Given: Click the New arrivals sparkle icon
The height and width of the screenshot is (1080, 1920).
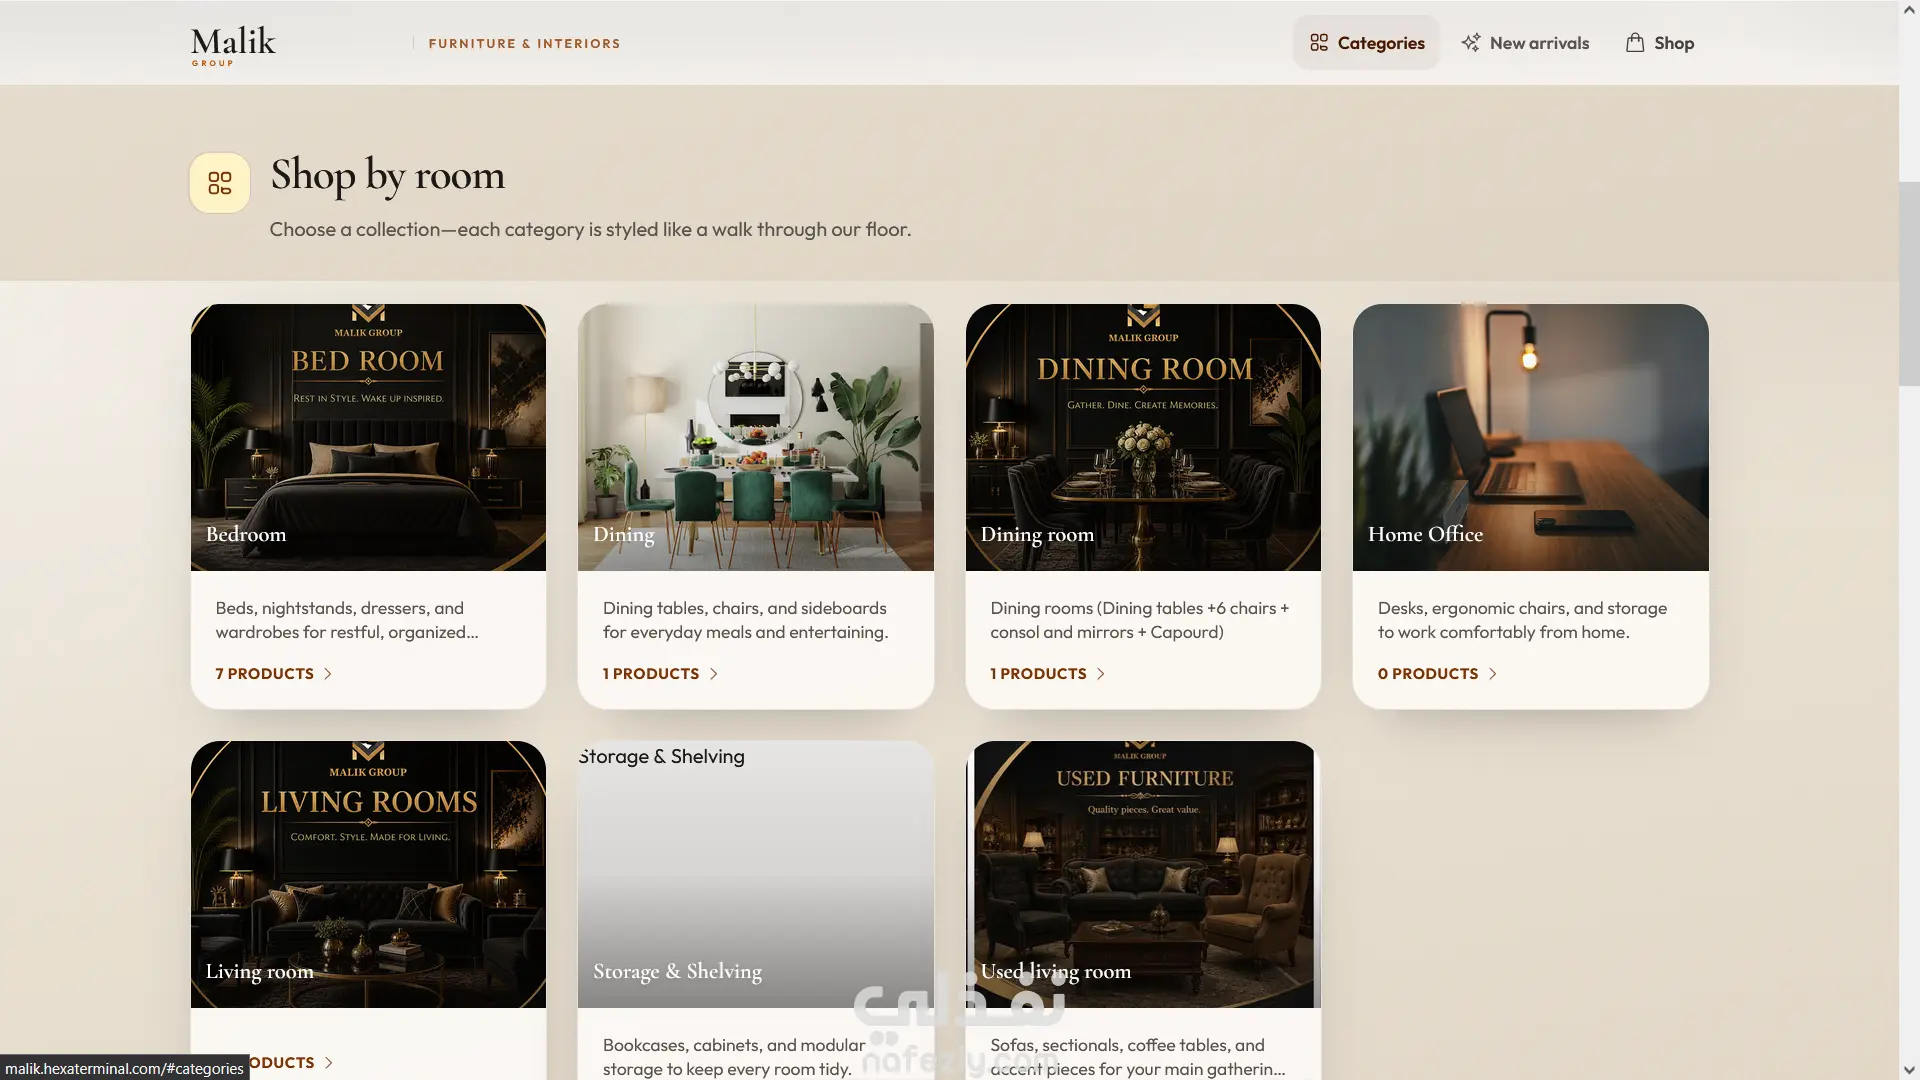Looking at the screenshot, I should click(x=1470, y=43).
